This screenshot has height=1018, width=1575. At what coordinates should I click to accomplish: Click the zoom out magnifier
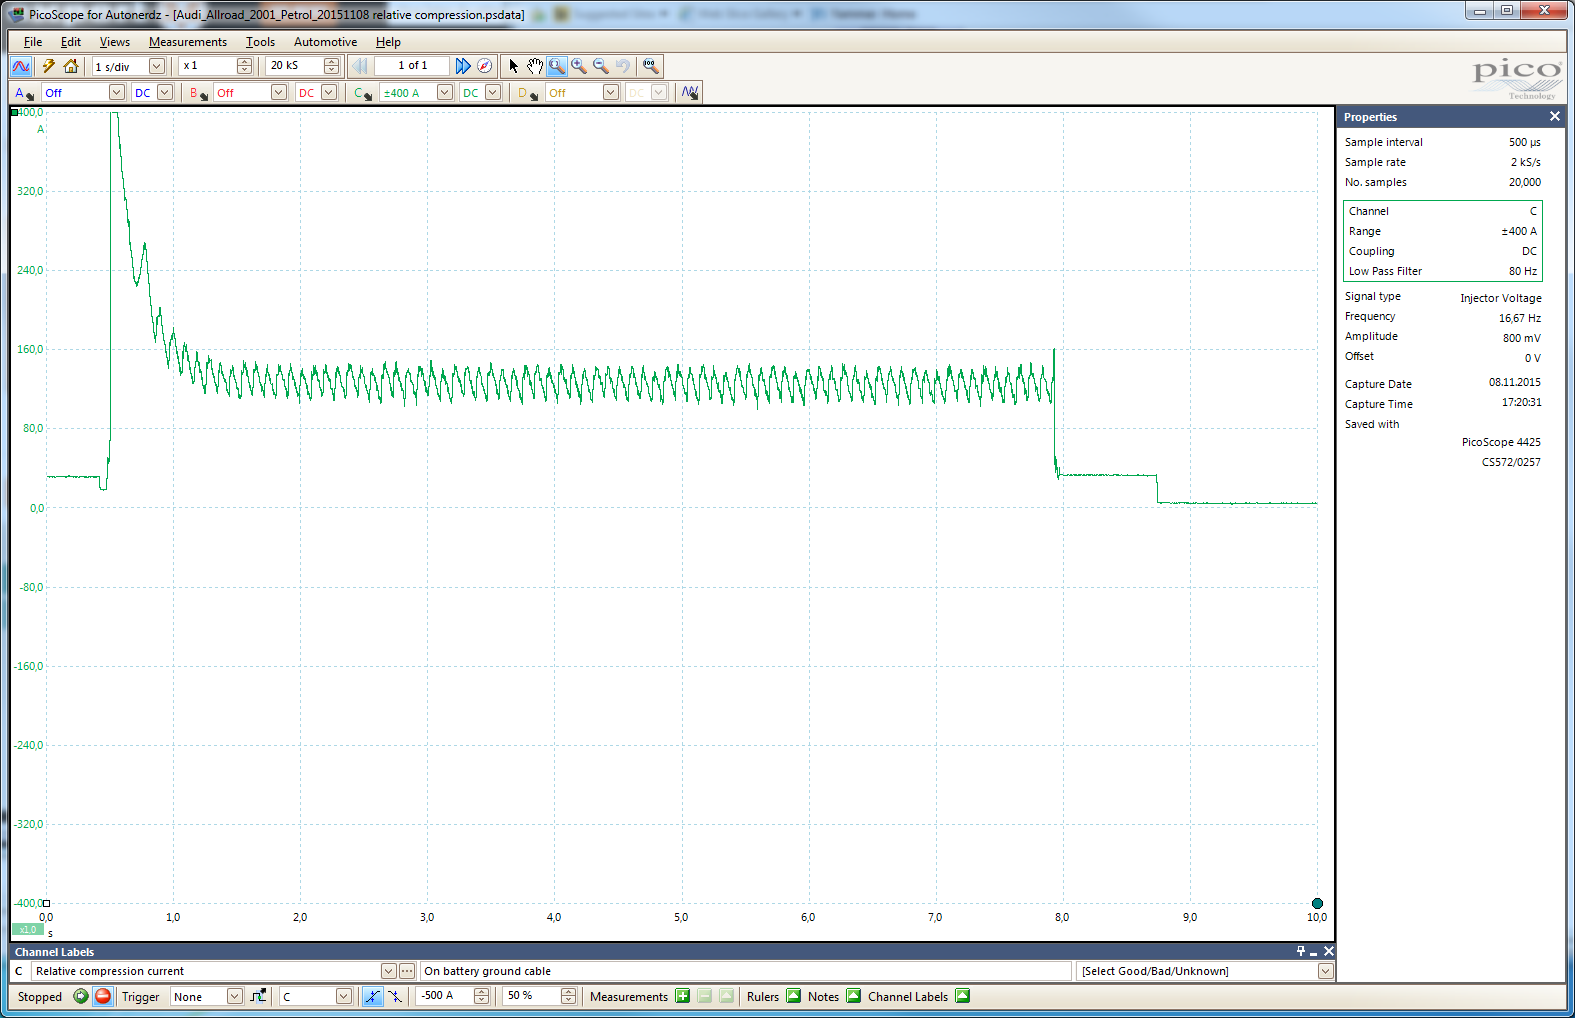click(x=601, y=66)
